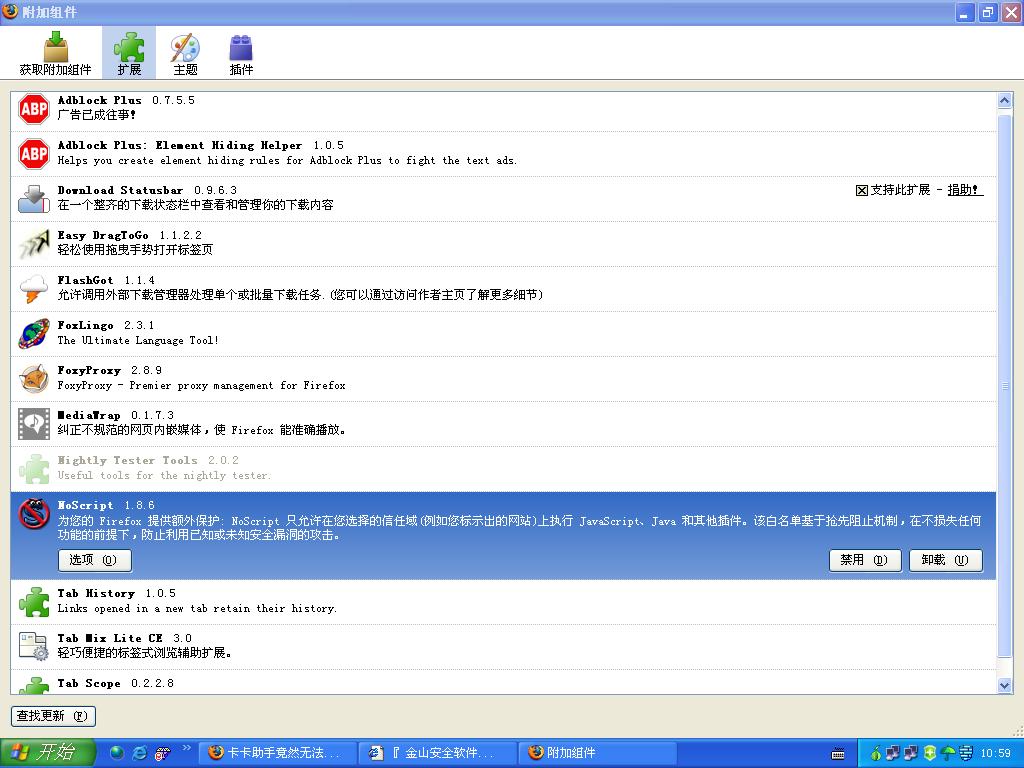Click the system clock showing 10:59
Viewport: 1024px width, 768px height.
point(996,754)
